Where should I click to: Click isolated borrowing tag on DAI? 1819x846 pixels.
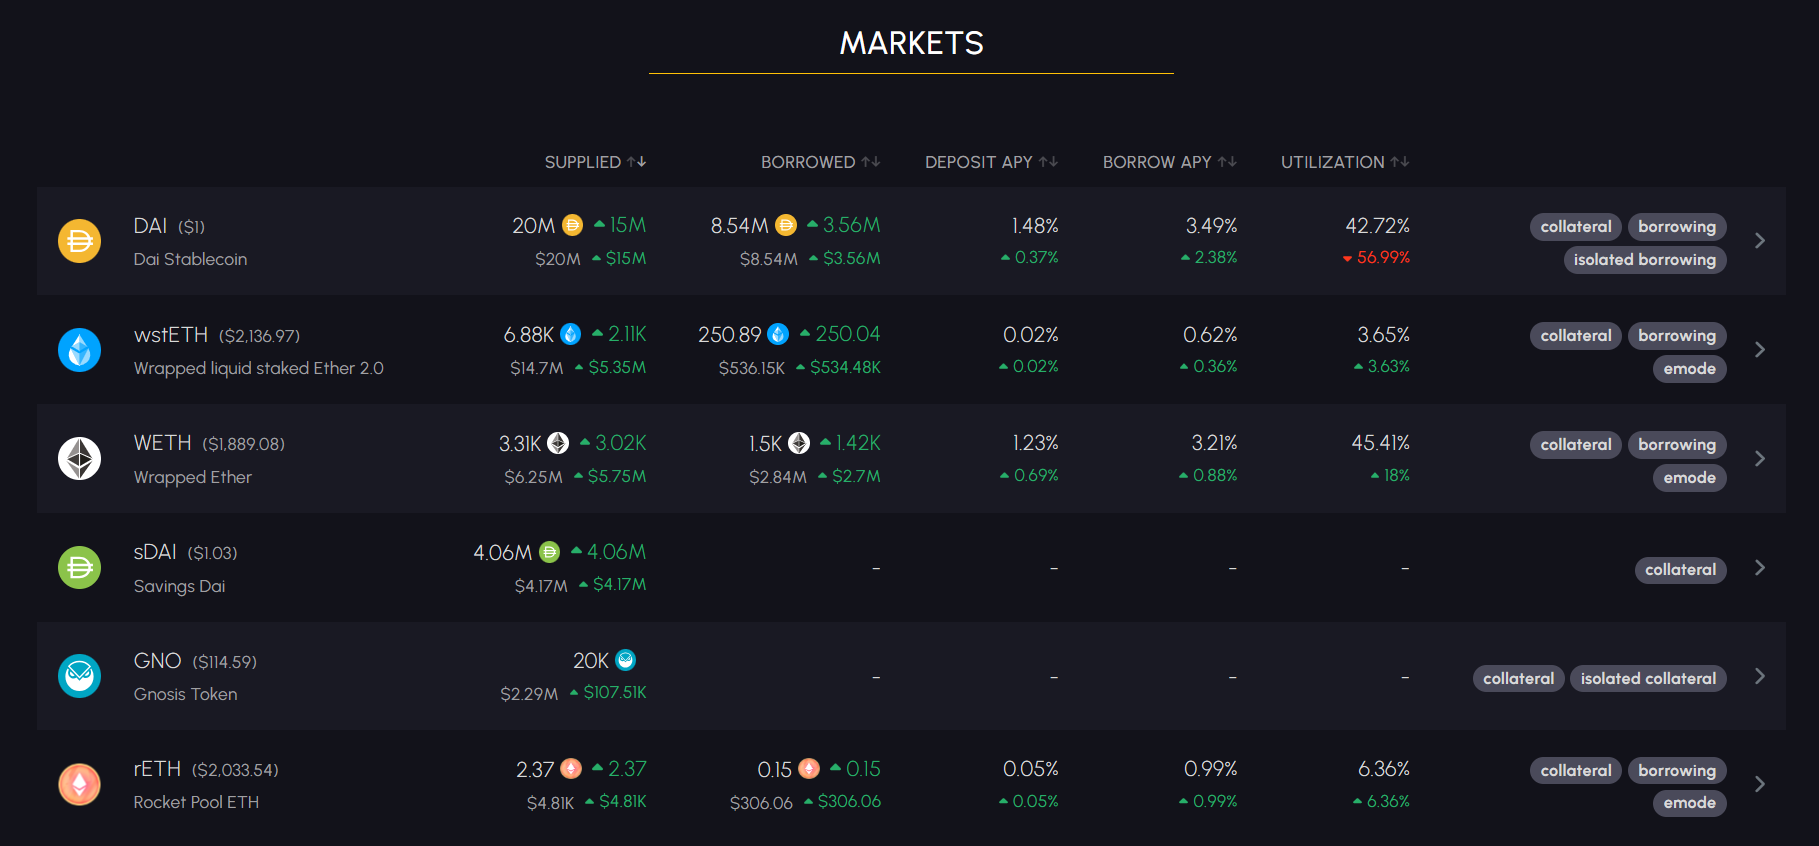pos(1644,260)
